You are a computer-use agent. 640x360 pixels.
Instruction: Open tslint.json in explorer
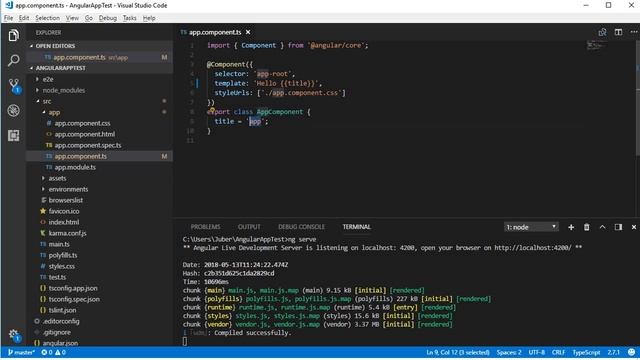[62, 311]
